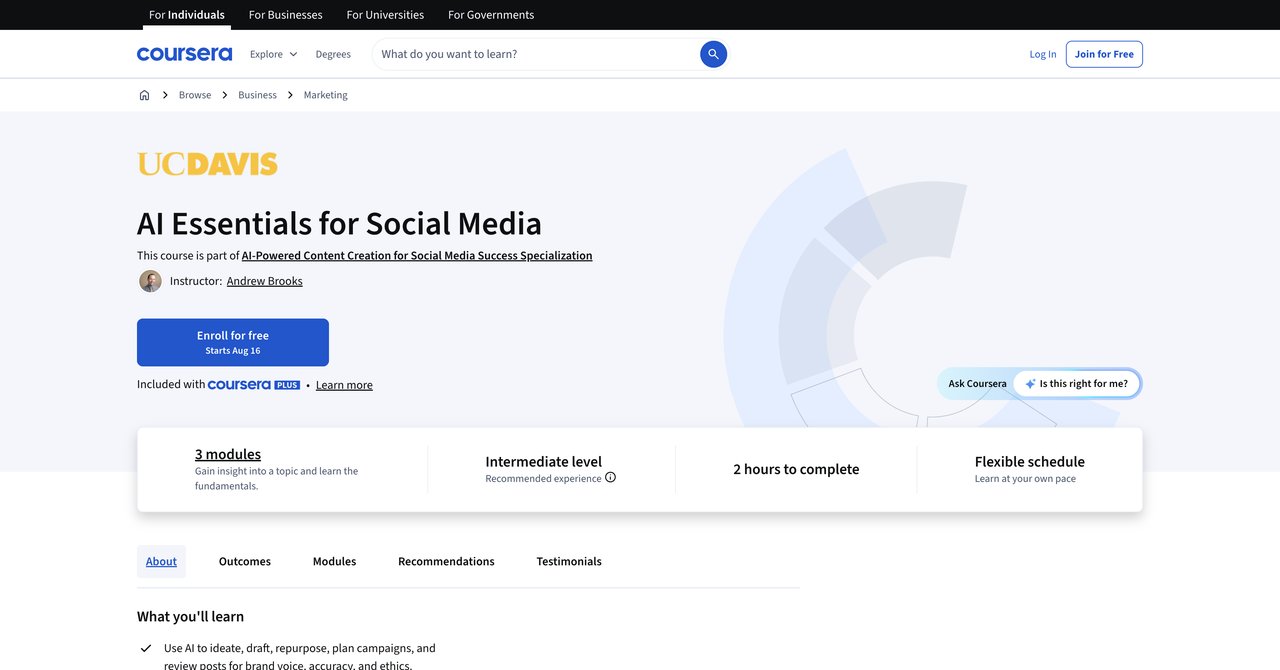Click the 'Intermediate level' text
This screenshot has width=1280, height=670.
click(544, 461)
